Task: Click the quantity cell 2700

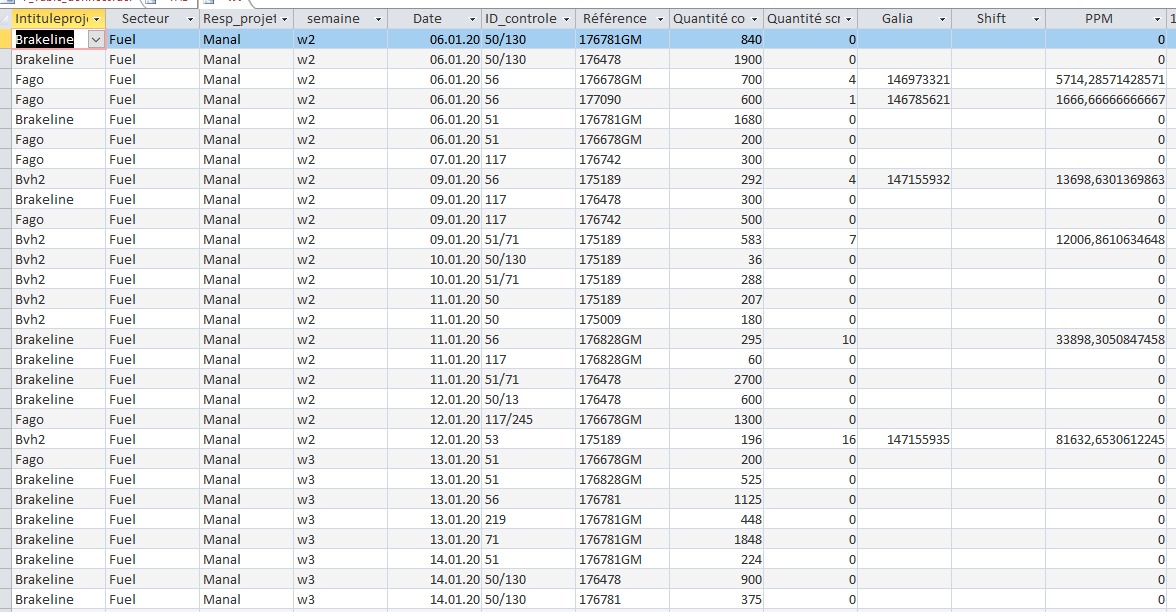Action: click(716, 380)
